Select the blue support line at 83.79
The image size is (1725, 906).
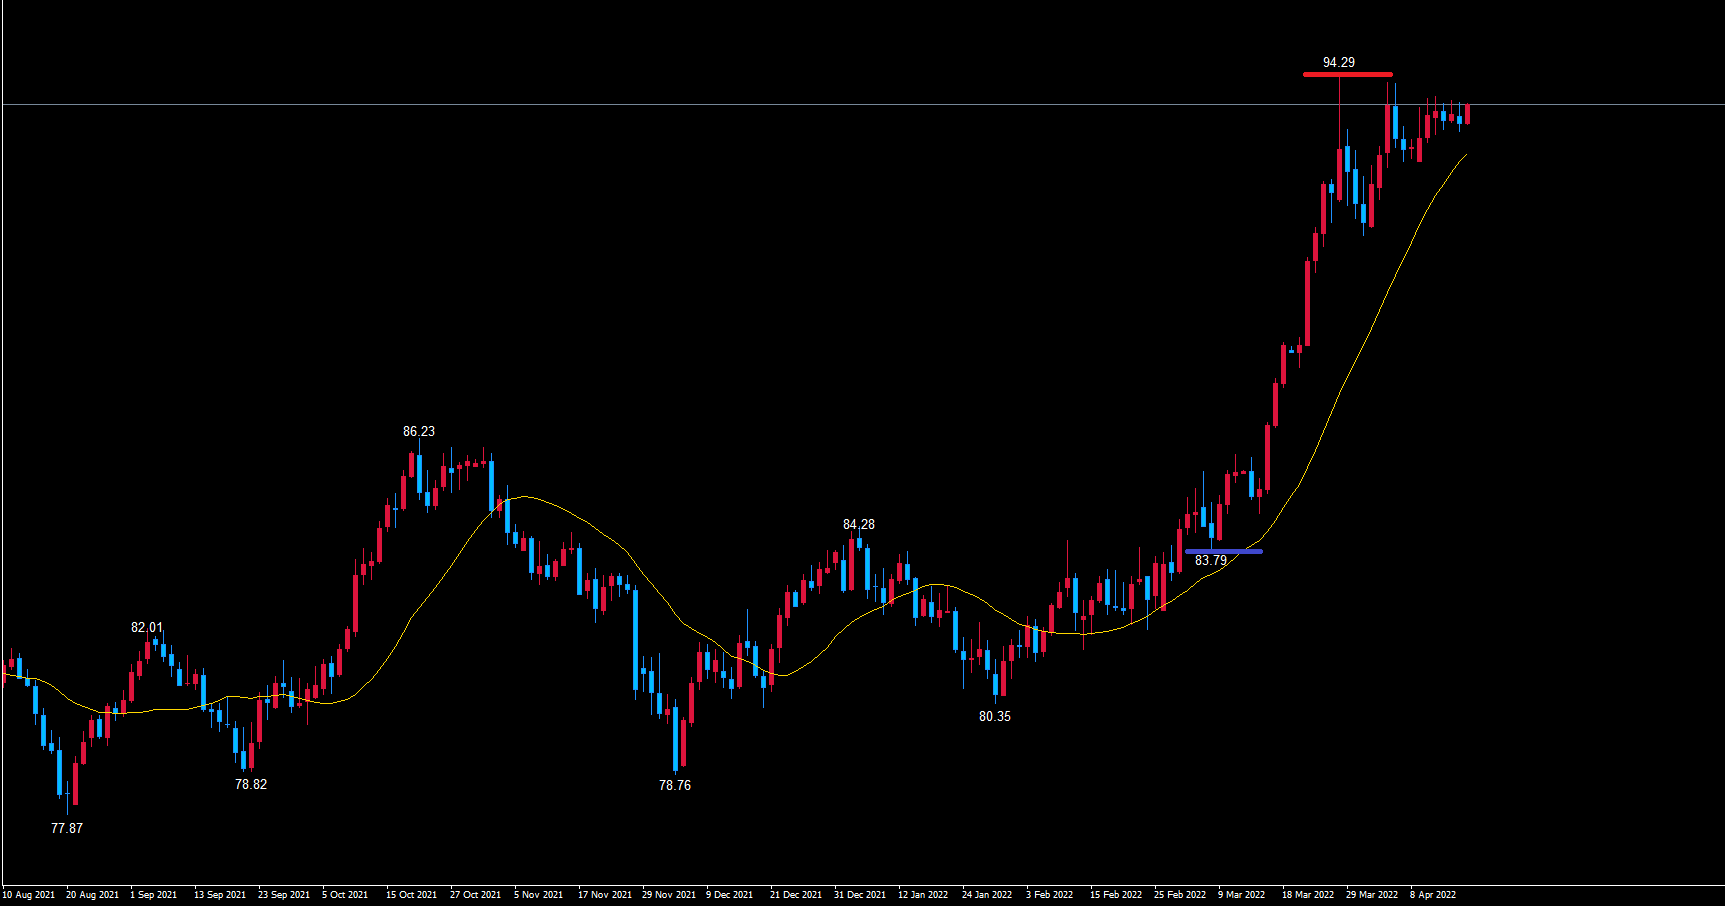(1223, 551)
